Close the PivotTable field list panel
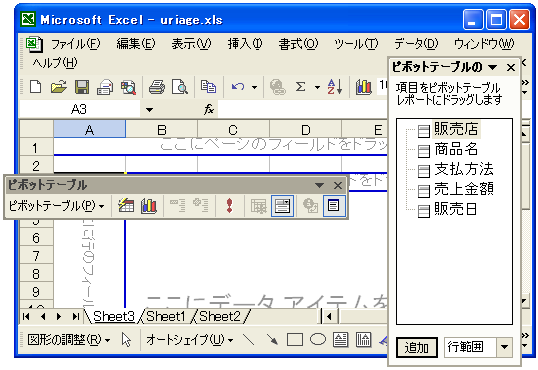This screenshot has height=370, width=538. click(x=511, y=67)
